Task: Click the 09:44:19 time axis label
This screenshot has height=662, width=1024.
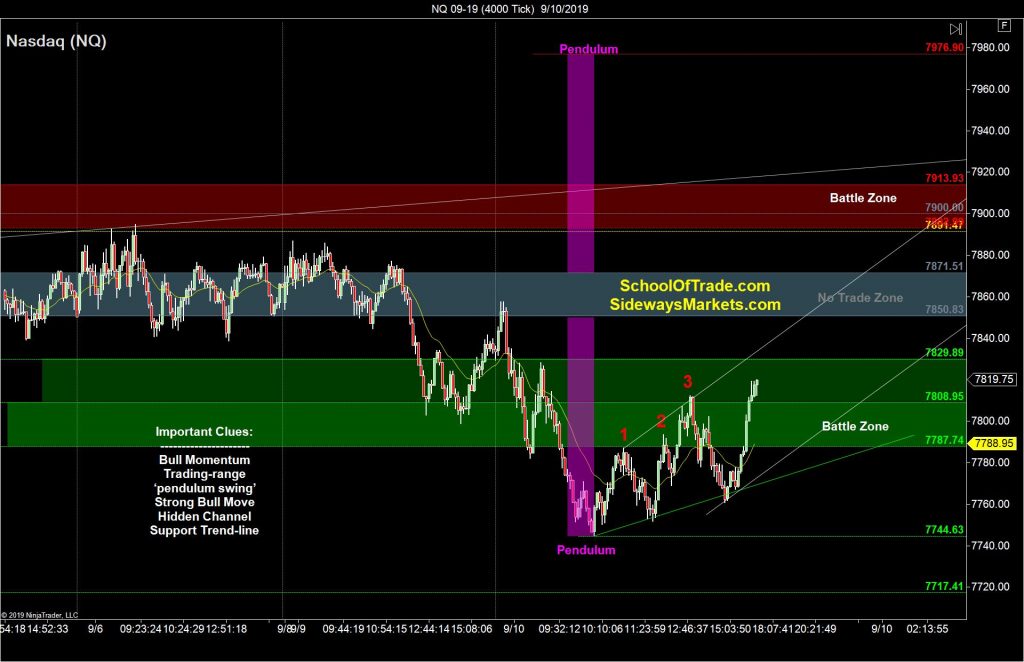Action: pos(344,629)
